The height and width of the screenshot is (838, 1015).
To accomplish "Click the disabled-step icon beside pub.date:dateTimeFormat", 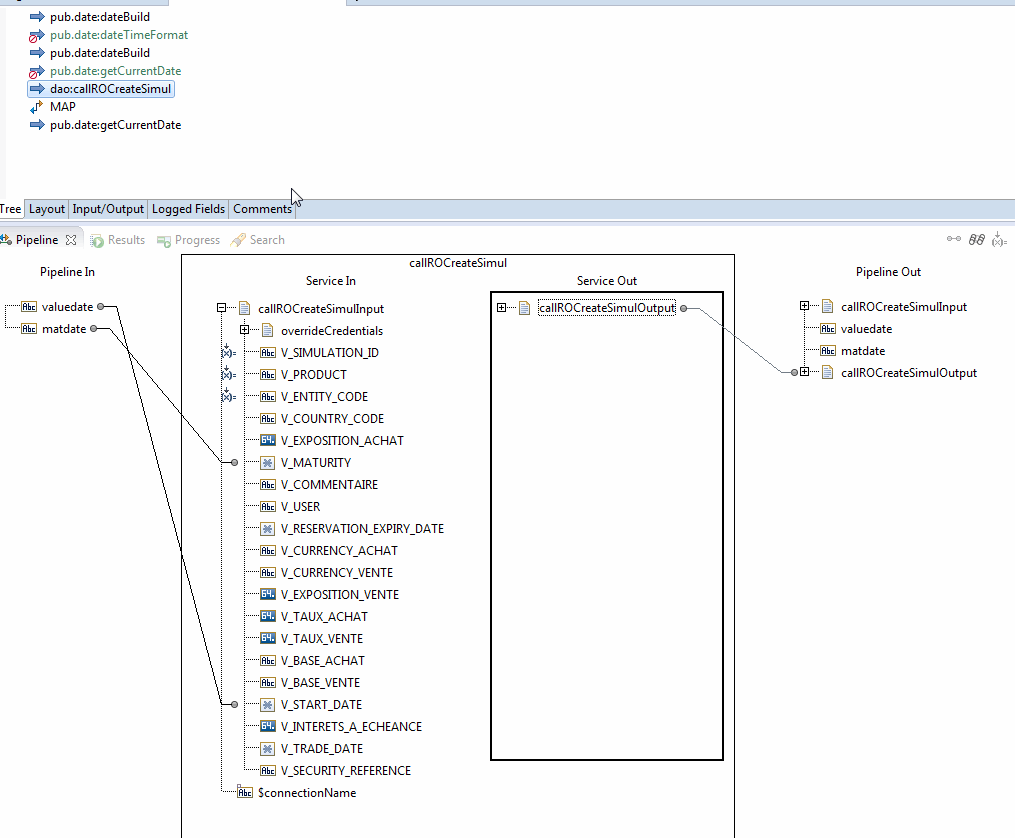I will point(37,36).
